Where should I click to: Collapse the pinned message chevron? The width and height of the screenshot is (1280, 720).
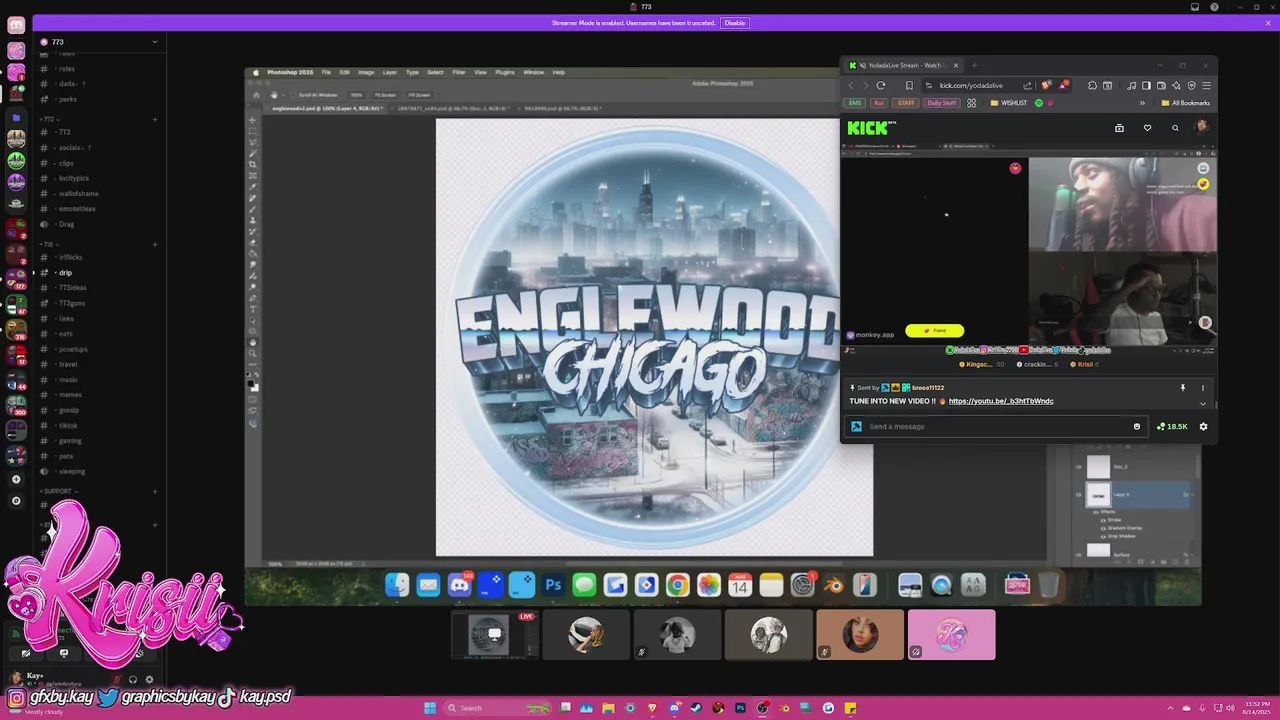tap(1203, 403)
